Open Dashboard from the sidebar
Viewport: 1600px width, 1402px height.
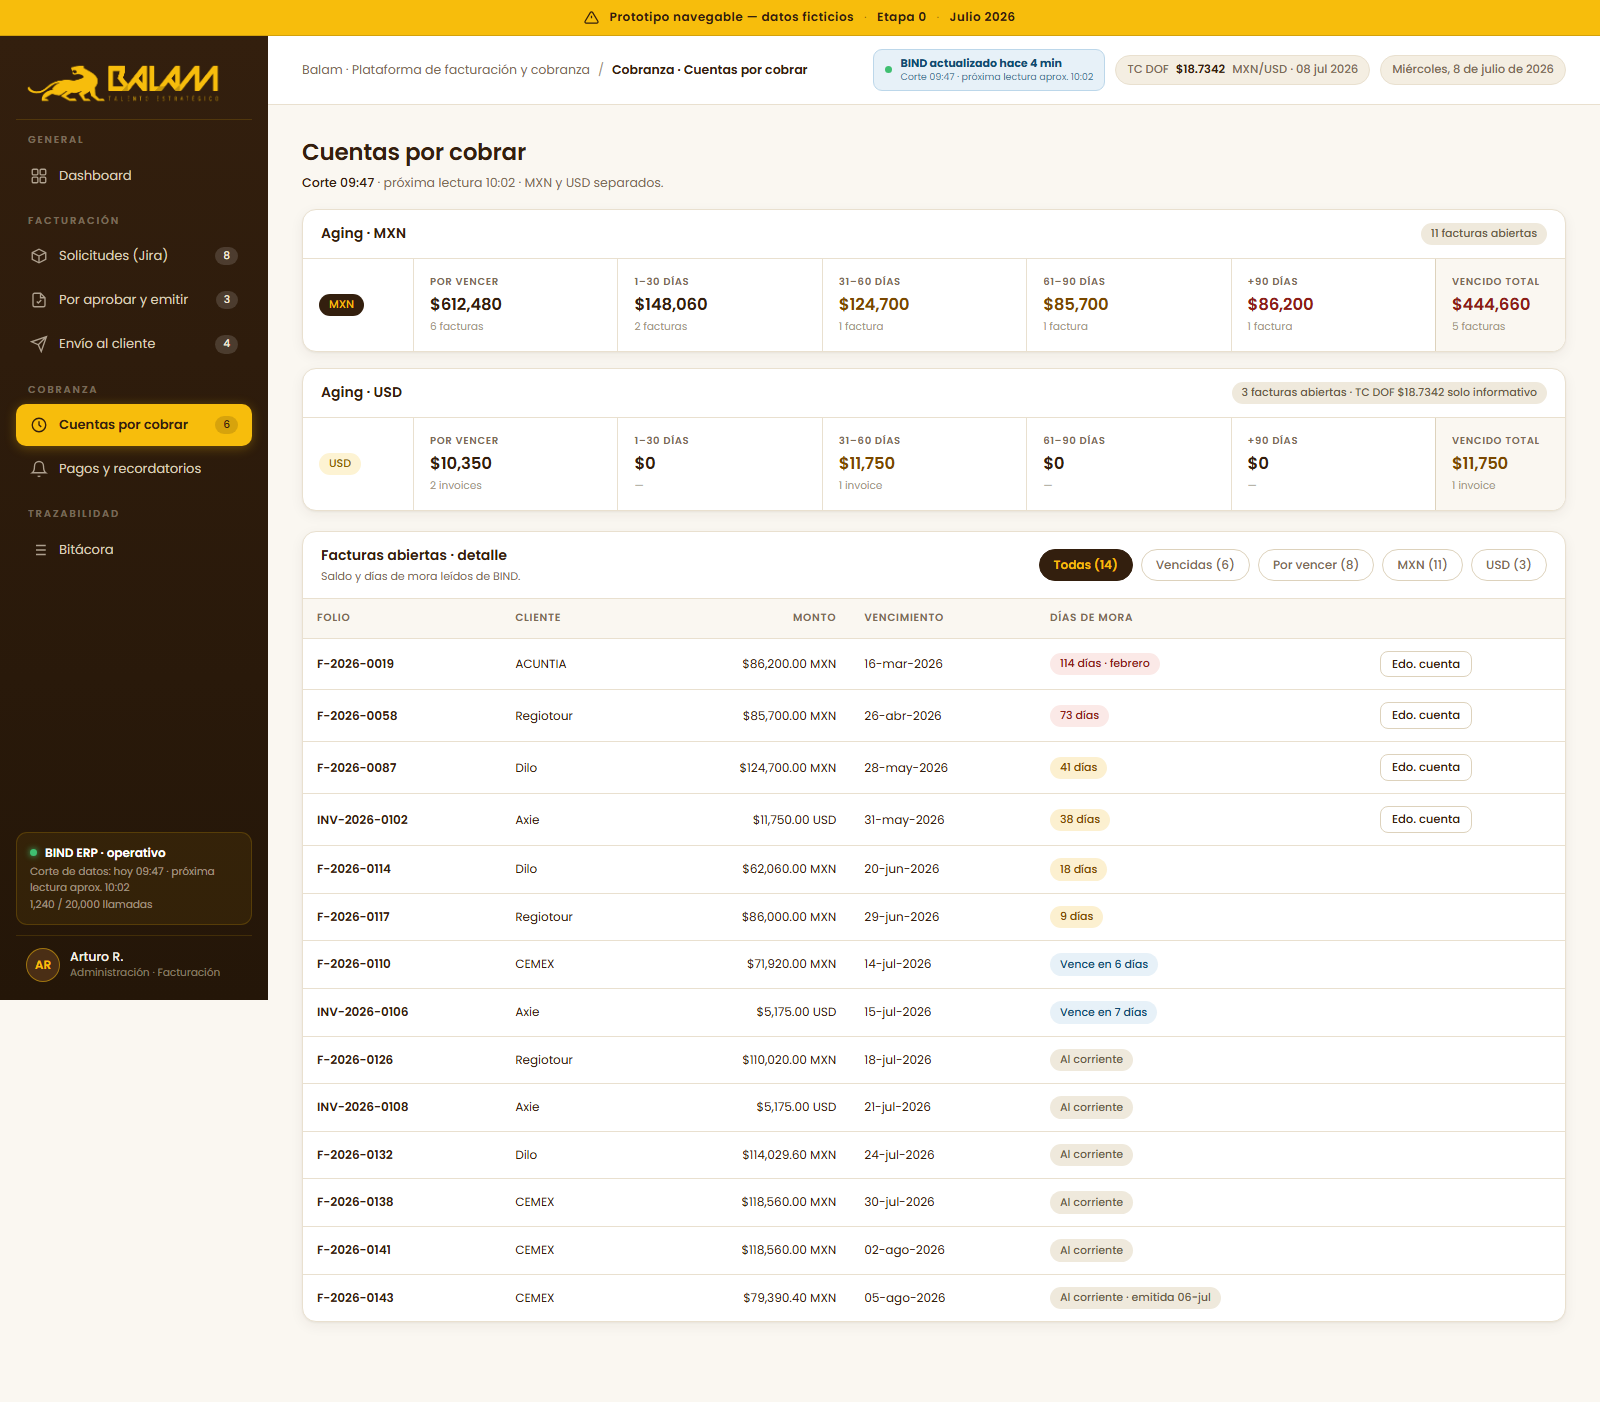[134, 176]
